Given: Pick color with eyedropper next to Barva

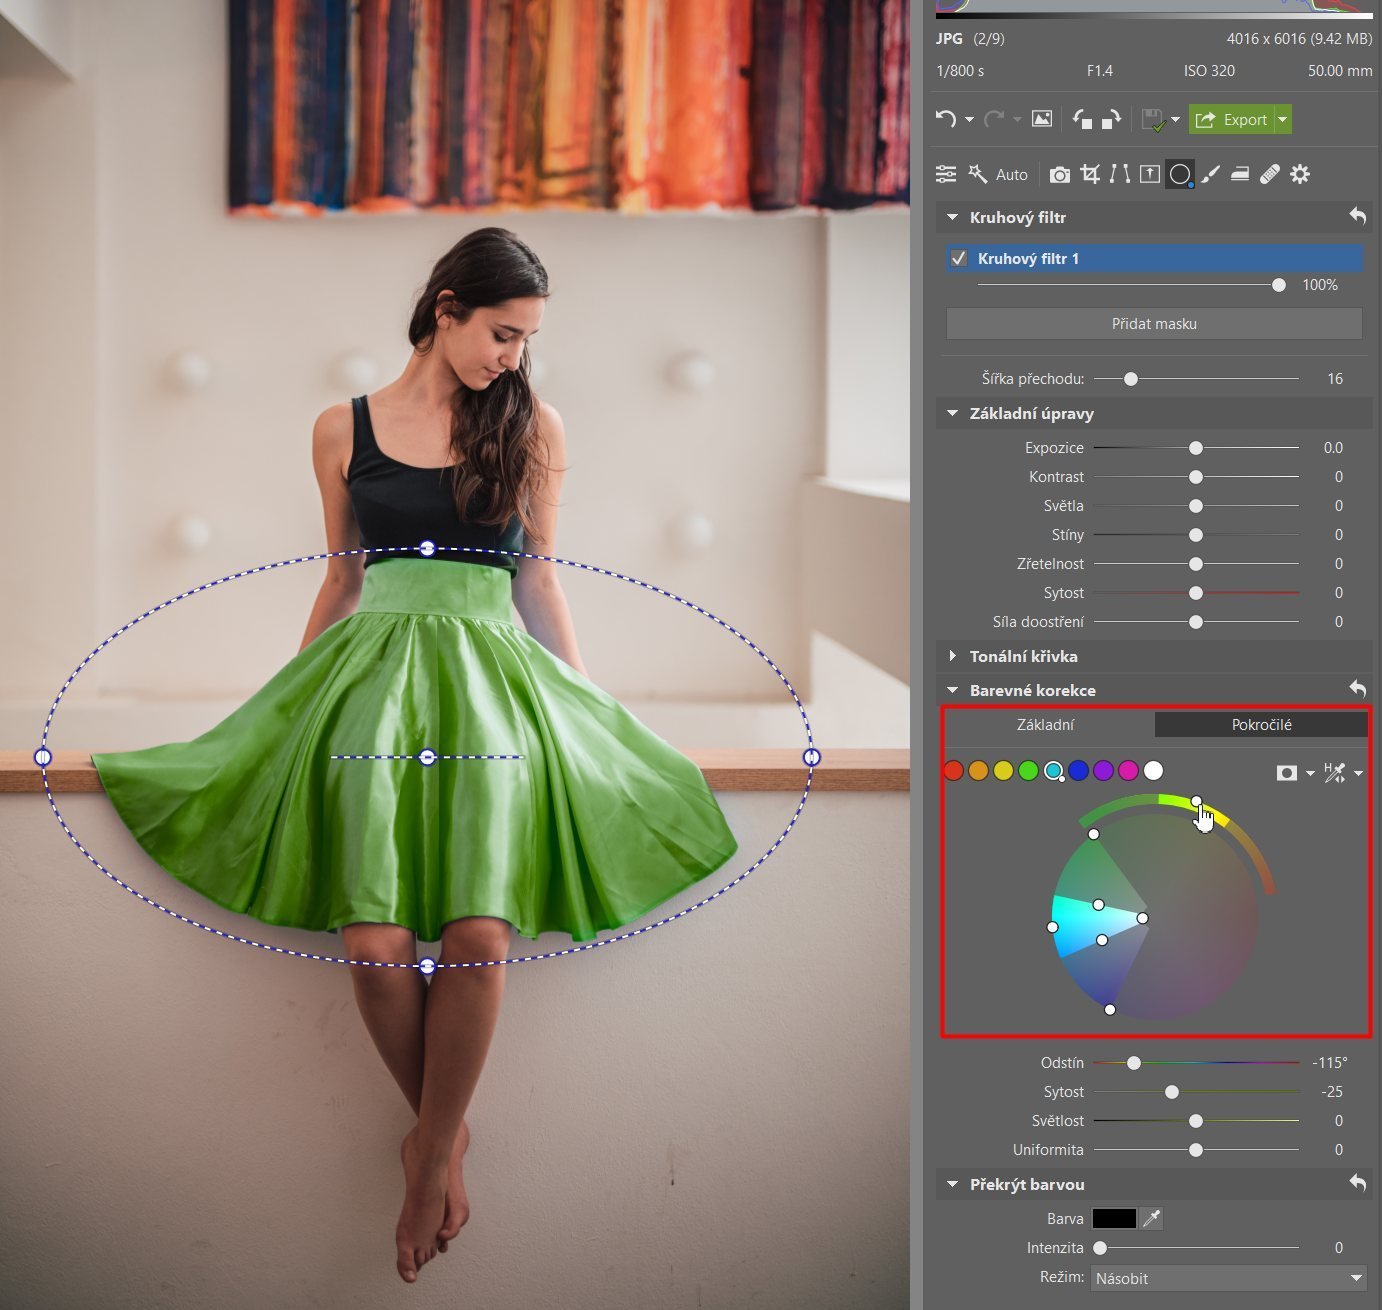Looking at the screenshot, I should [x=1152, y=1218].
